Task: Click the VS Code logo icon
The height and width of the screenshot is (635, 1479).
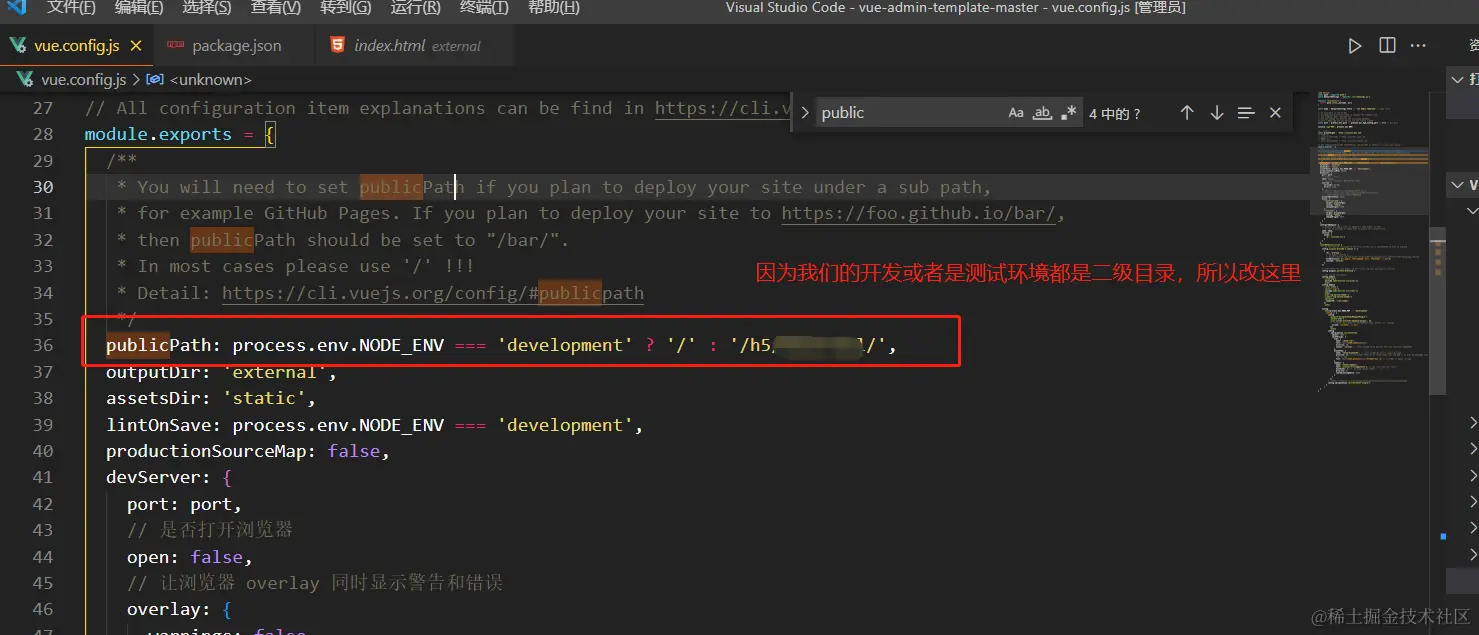Action: tap(17, 8)
